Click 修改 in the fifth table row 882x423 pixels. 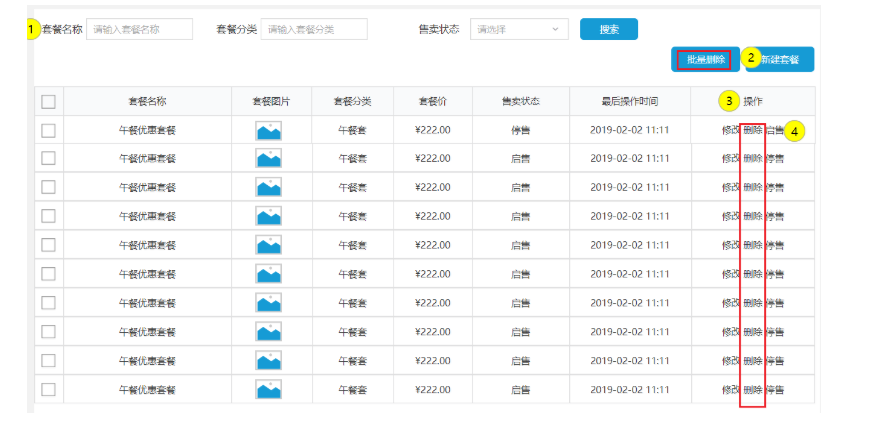(731, 245)
